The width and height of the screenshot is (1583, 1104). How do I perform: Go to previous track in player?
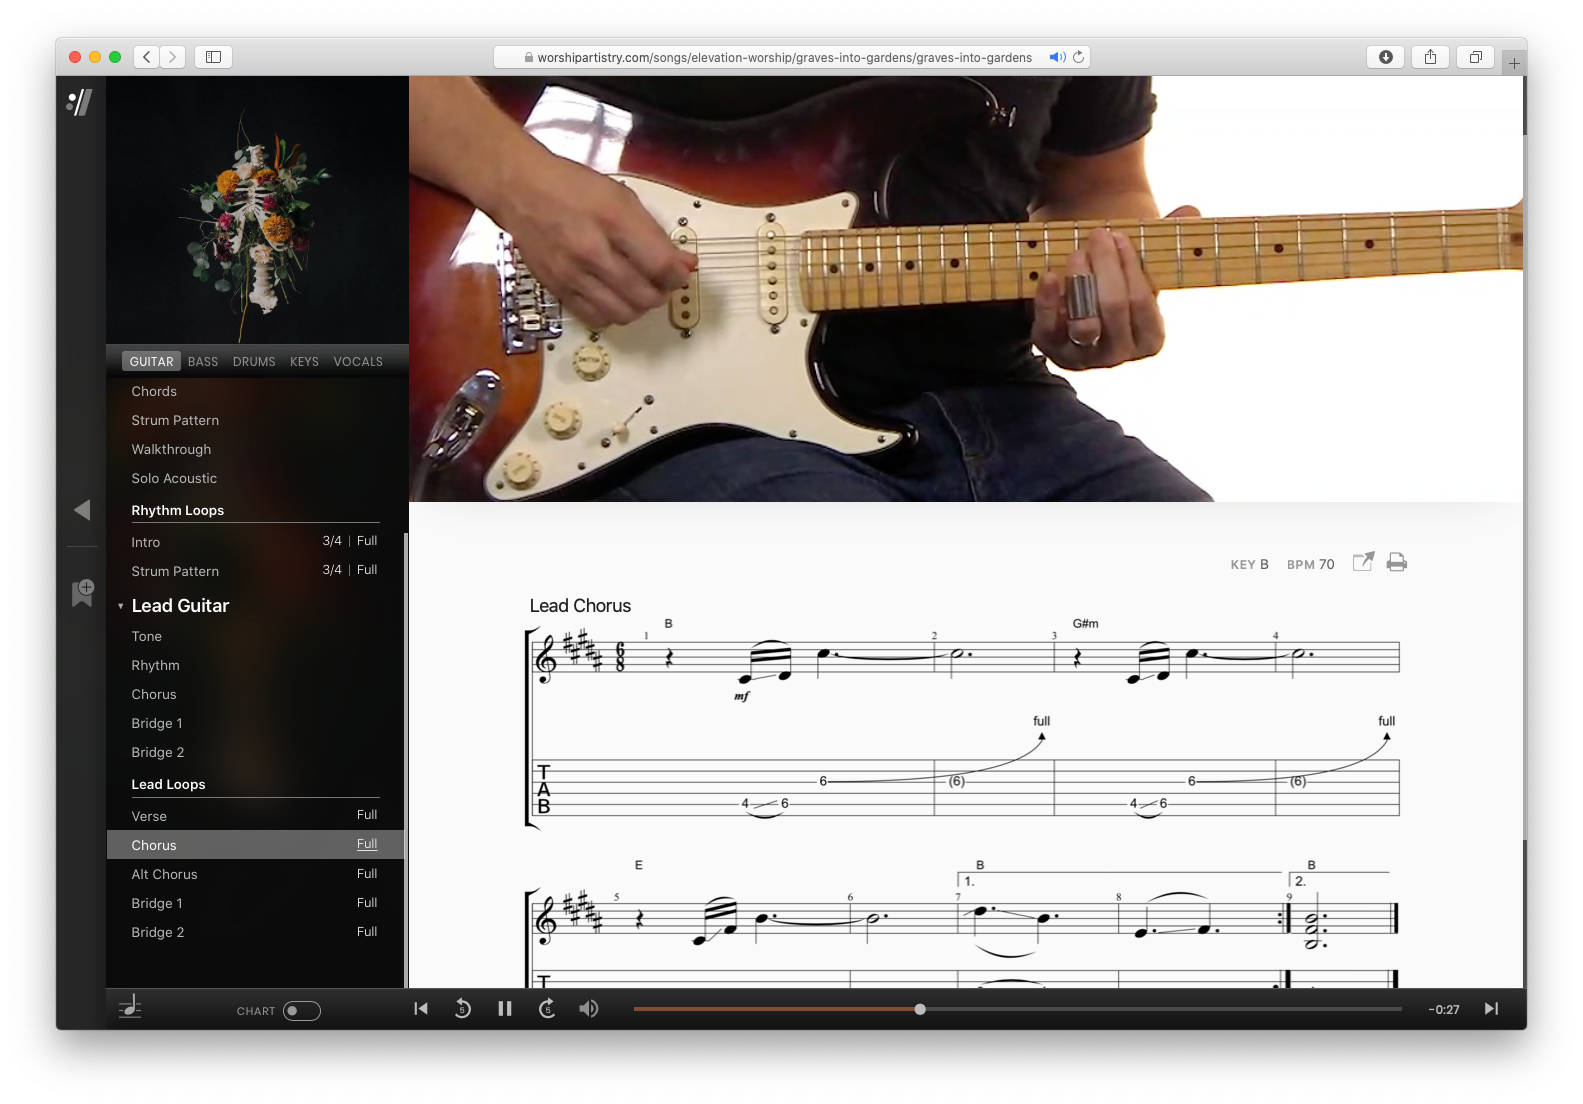[x=421, y=1009]
